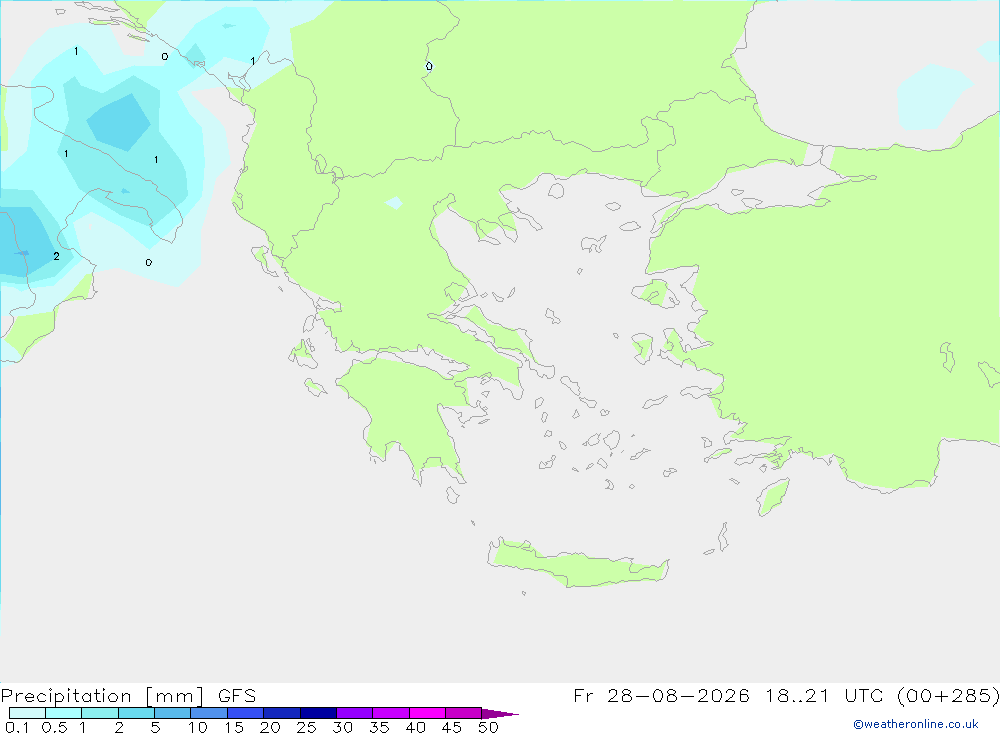Select the 45–50 mm legend color swatch

tap(464, 713)
